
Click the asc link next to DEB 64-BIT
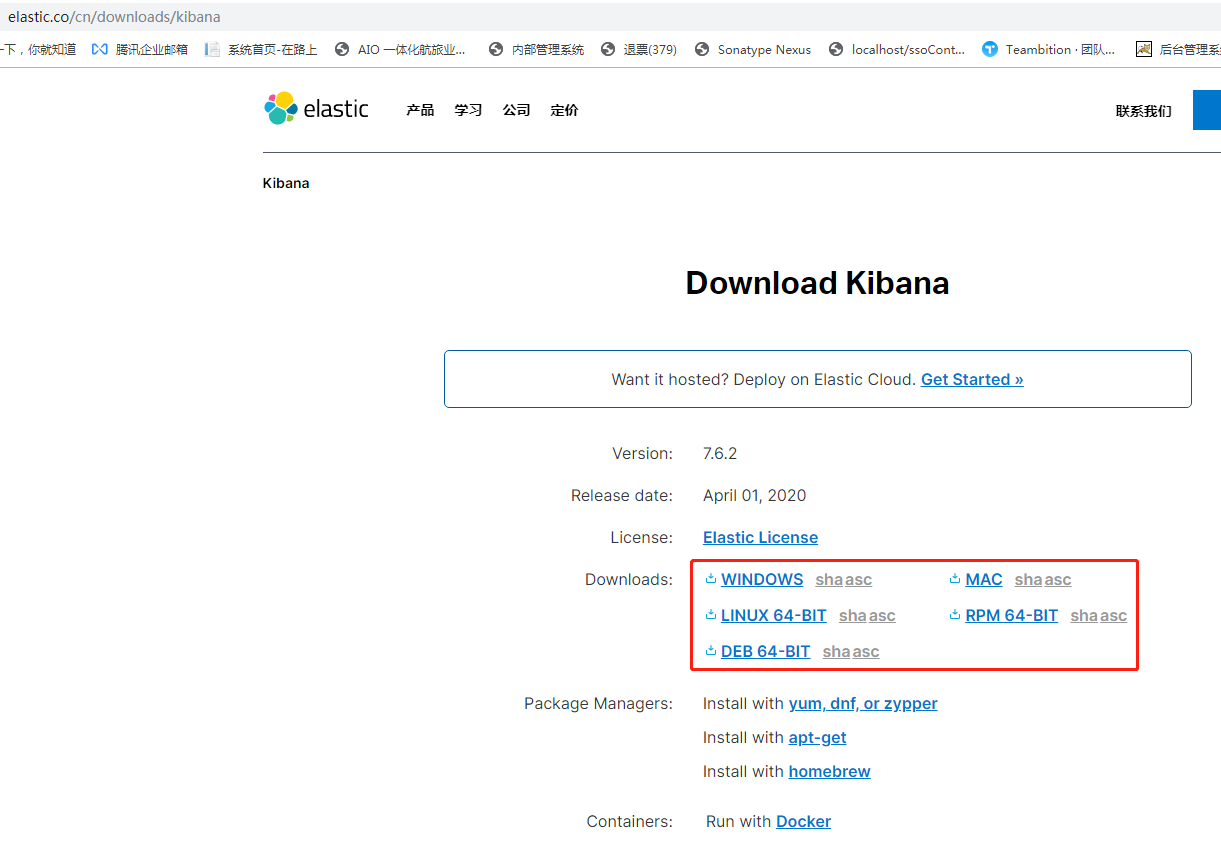[866, 652]
